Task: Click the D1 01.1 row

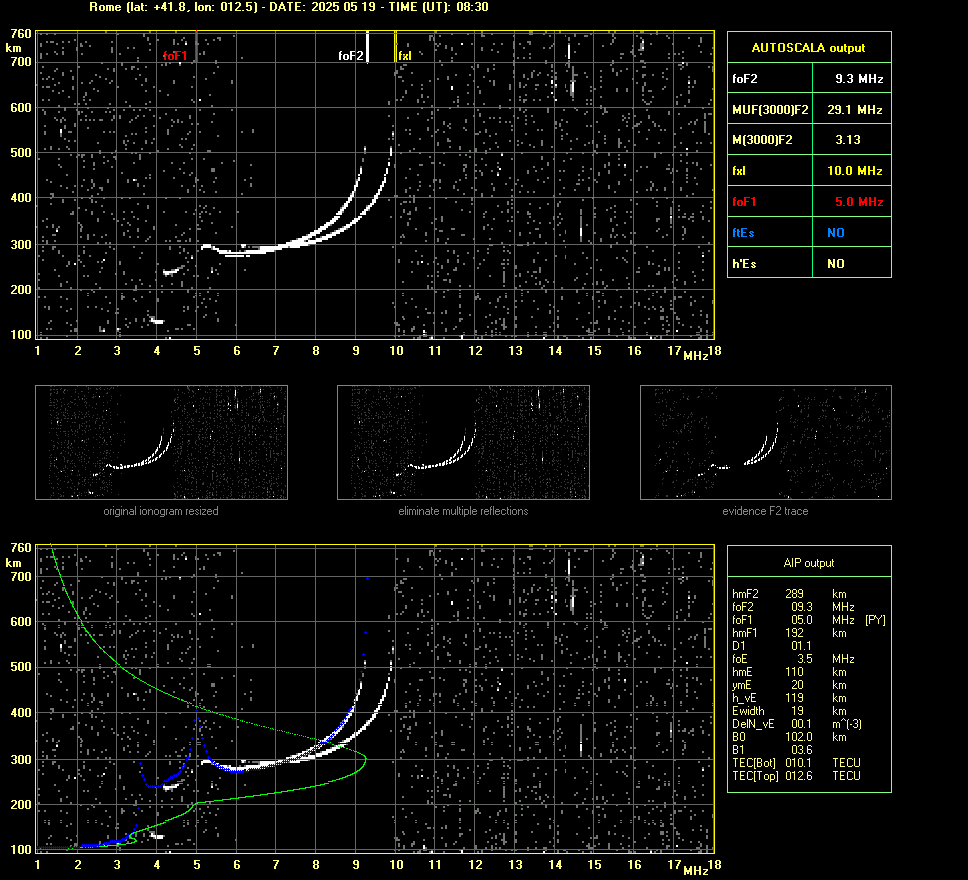Action: point(772,646)
